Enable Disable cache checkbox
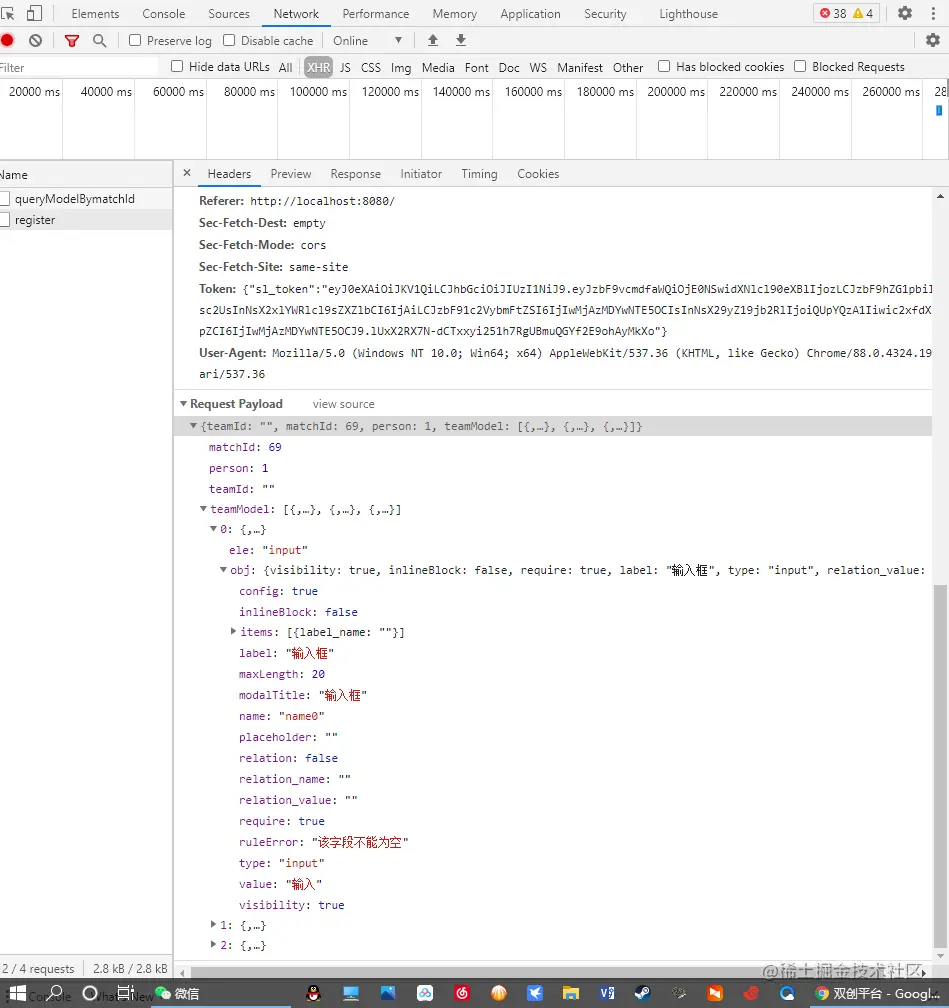The image size is (949, 1008). pyautogui.click(x=229, y=40)
